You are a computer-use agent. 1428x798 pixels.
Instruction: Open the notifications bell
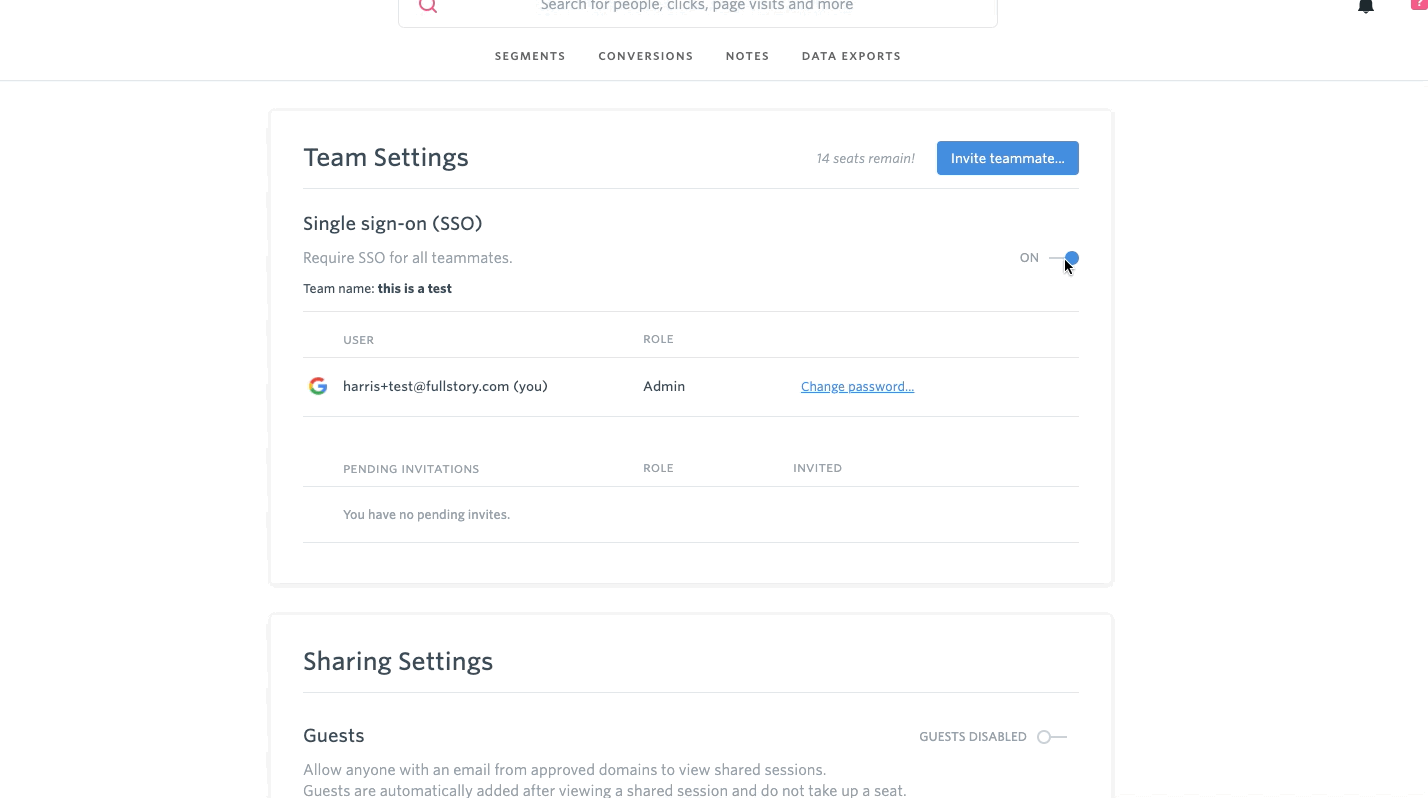click(x=1366, y=6)
